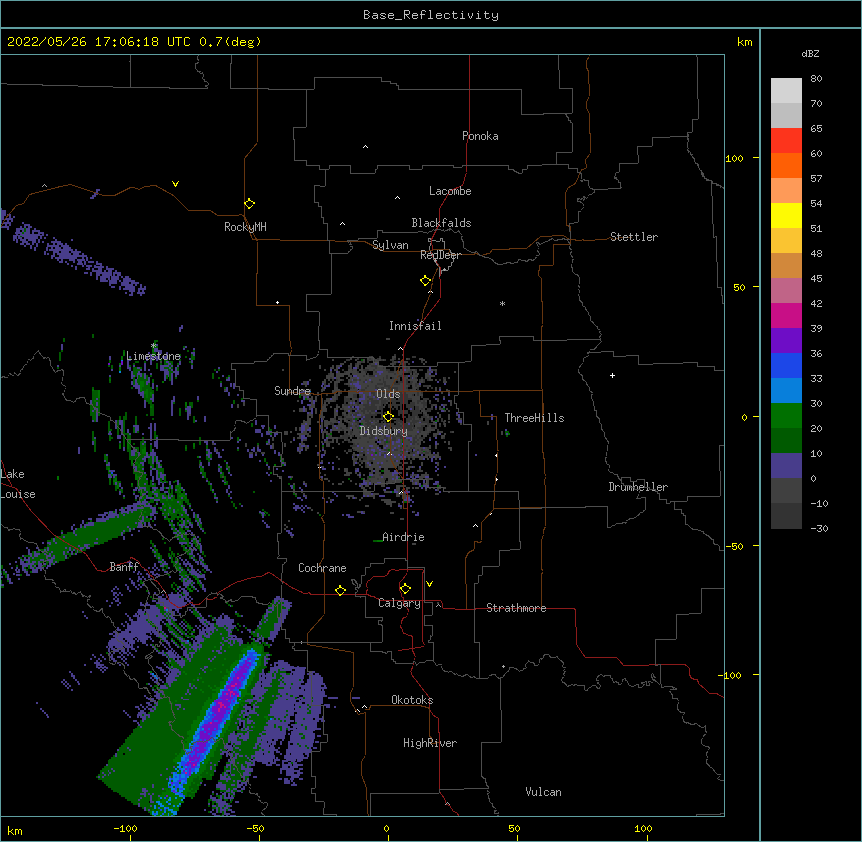
Task: Click the Okotoks label
Action: (412, 700)
